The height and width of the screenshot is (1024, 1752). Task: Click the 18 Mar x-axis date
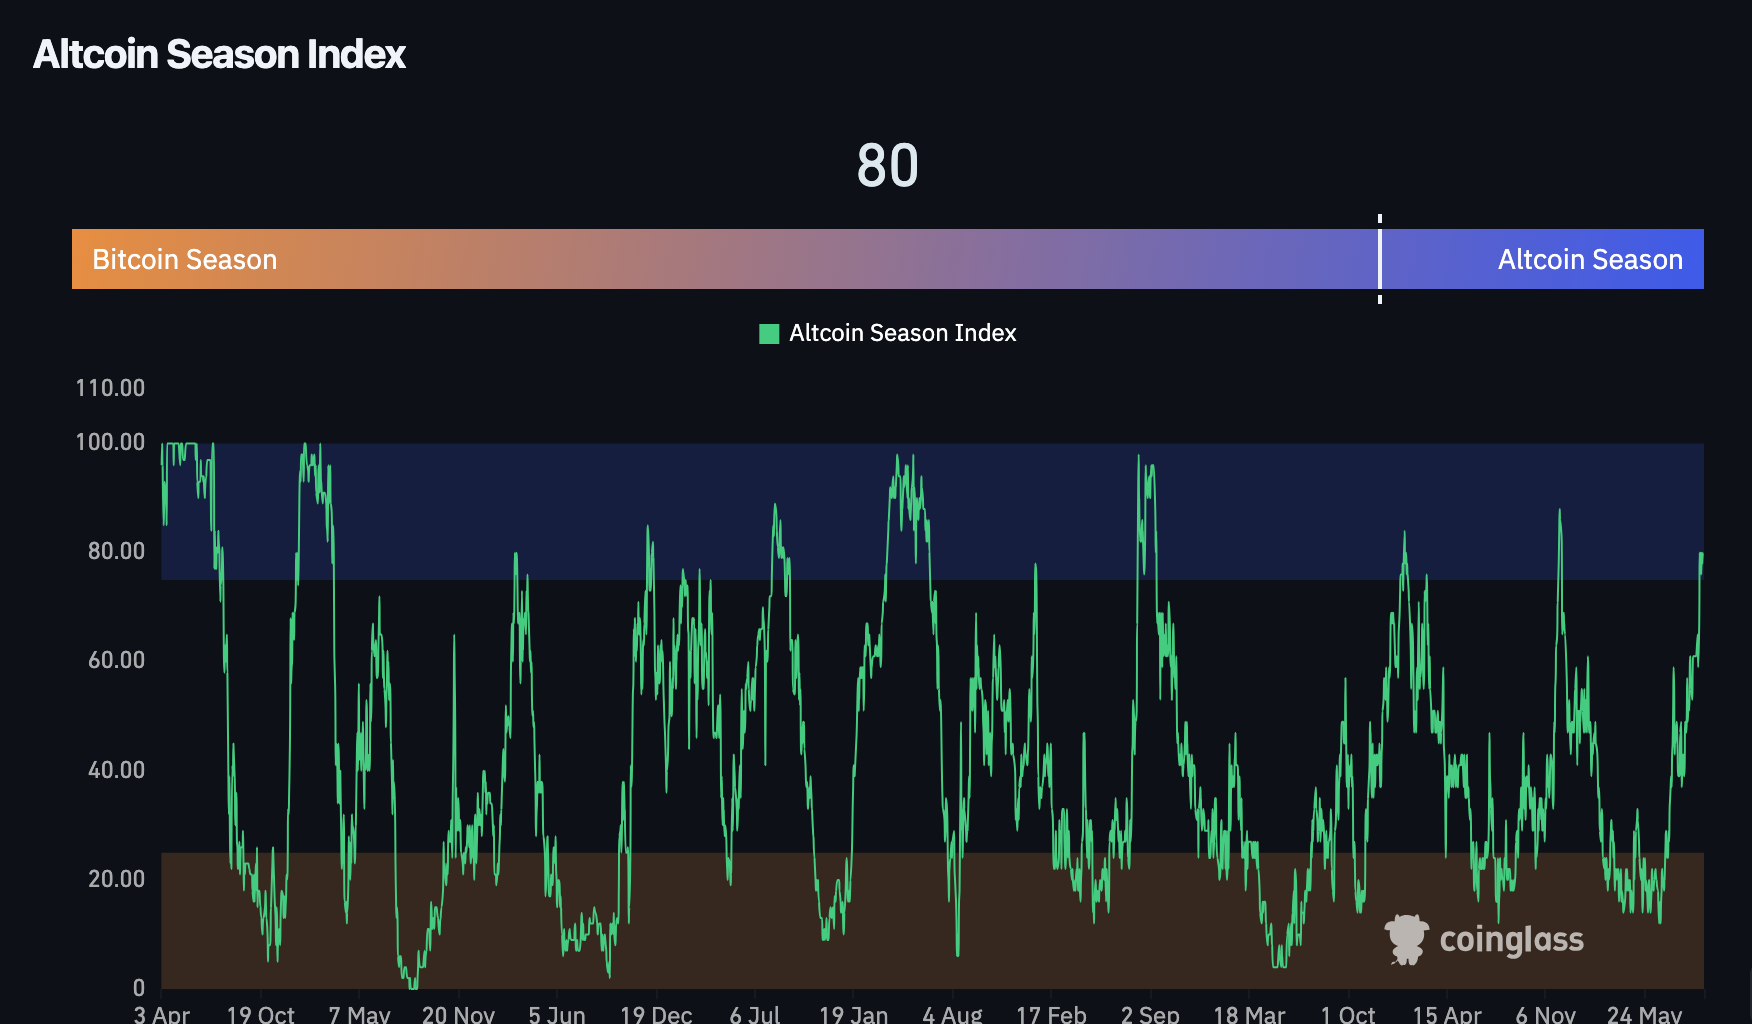click(1249, 1014)
